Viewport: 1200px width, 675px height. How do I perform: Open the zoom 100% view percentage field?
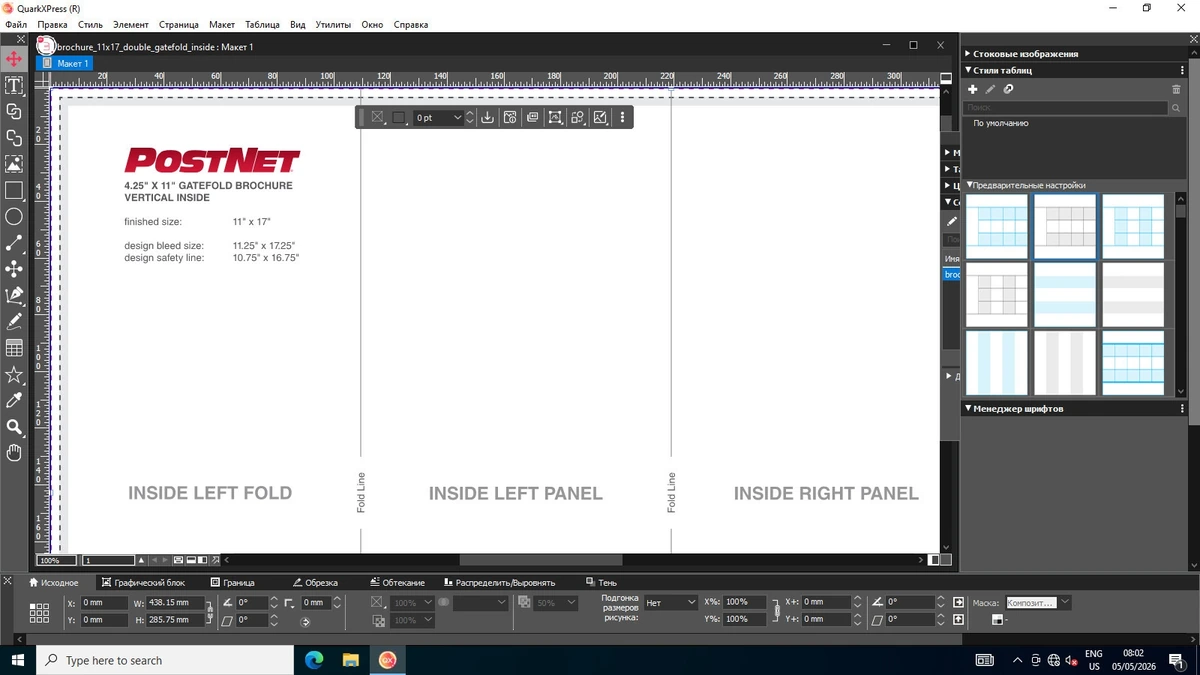58,560
